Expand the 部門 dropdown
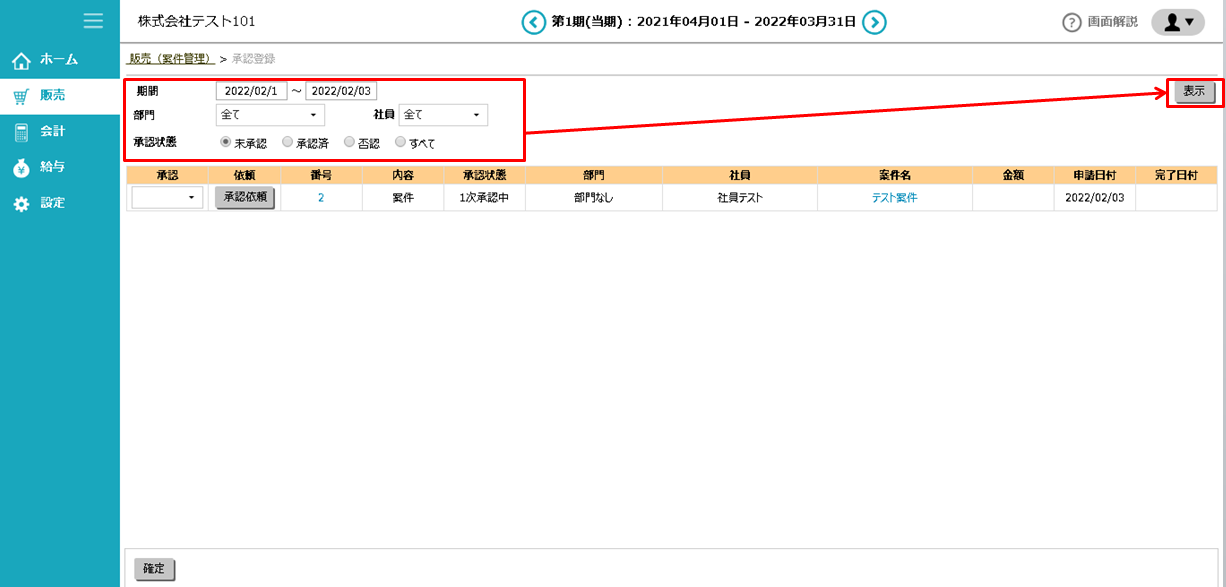The image size is (1226, 587). (x=270, y=115)
